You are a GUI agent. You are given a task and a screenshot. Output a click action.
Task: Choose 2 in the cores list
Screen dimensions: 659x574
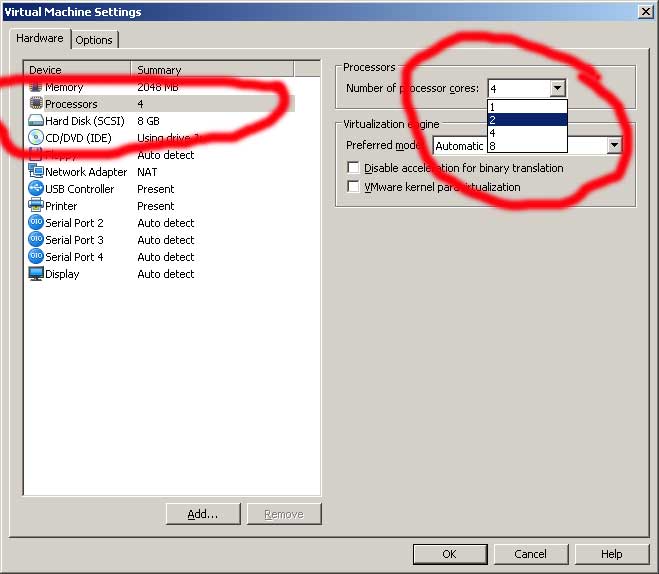point(527,119)
